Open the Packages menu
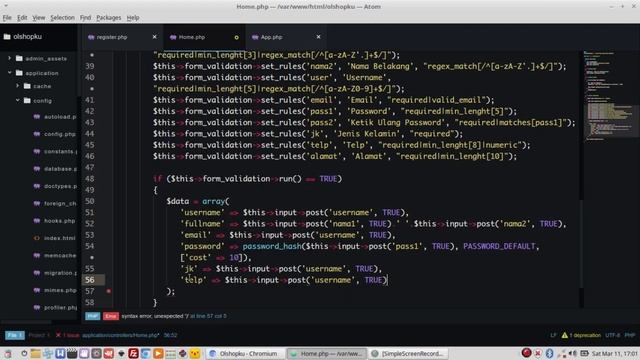 (x=109, y=18)
